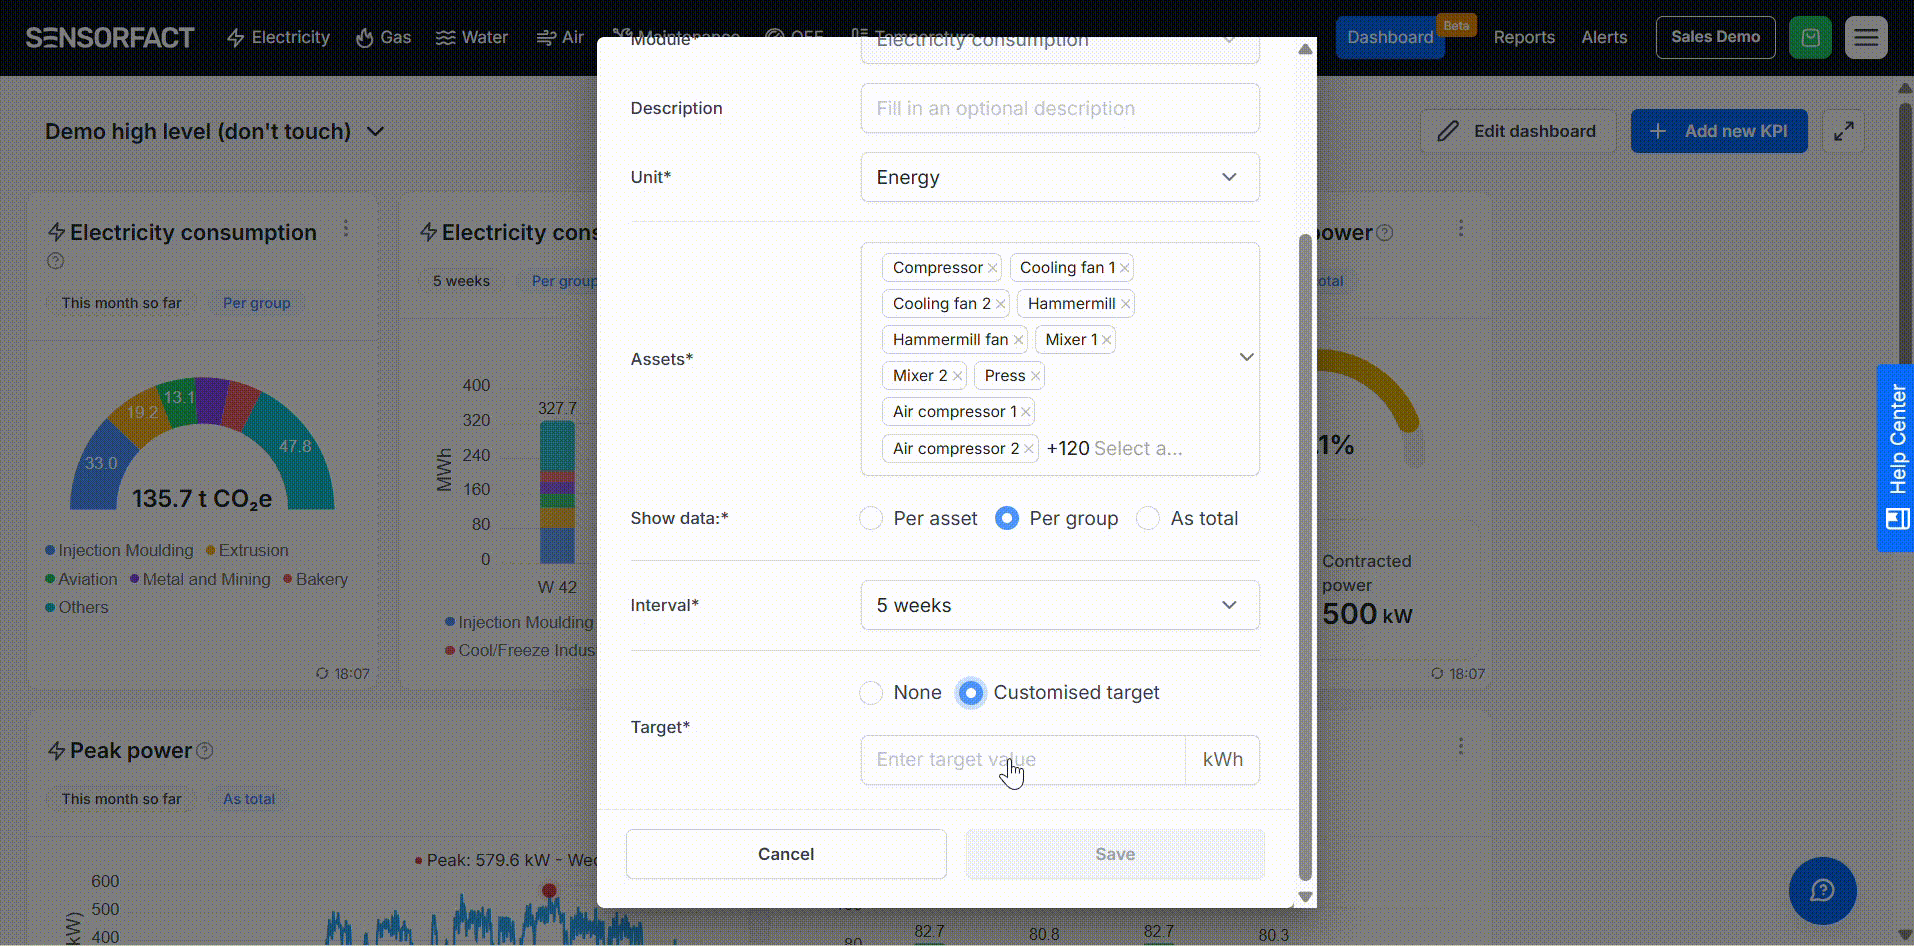Select the Customised target radio button

click(x=970, y=692)
